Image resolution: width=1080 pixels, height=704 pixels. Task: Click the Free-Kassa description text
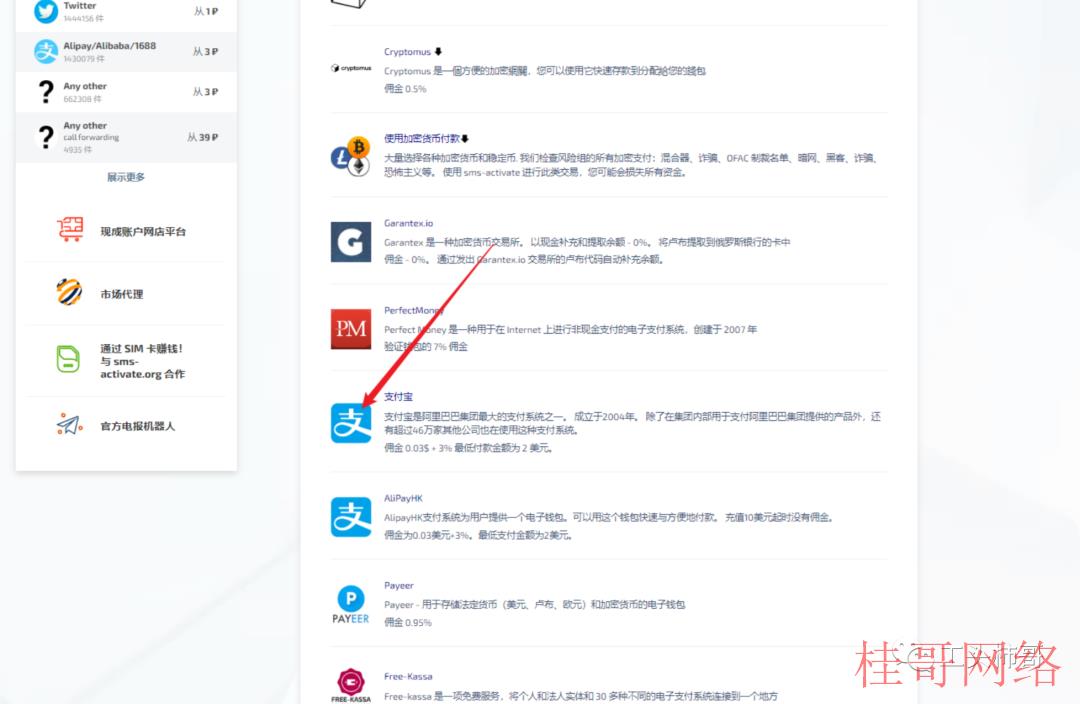tap(581, 696)
